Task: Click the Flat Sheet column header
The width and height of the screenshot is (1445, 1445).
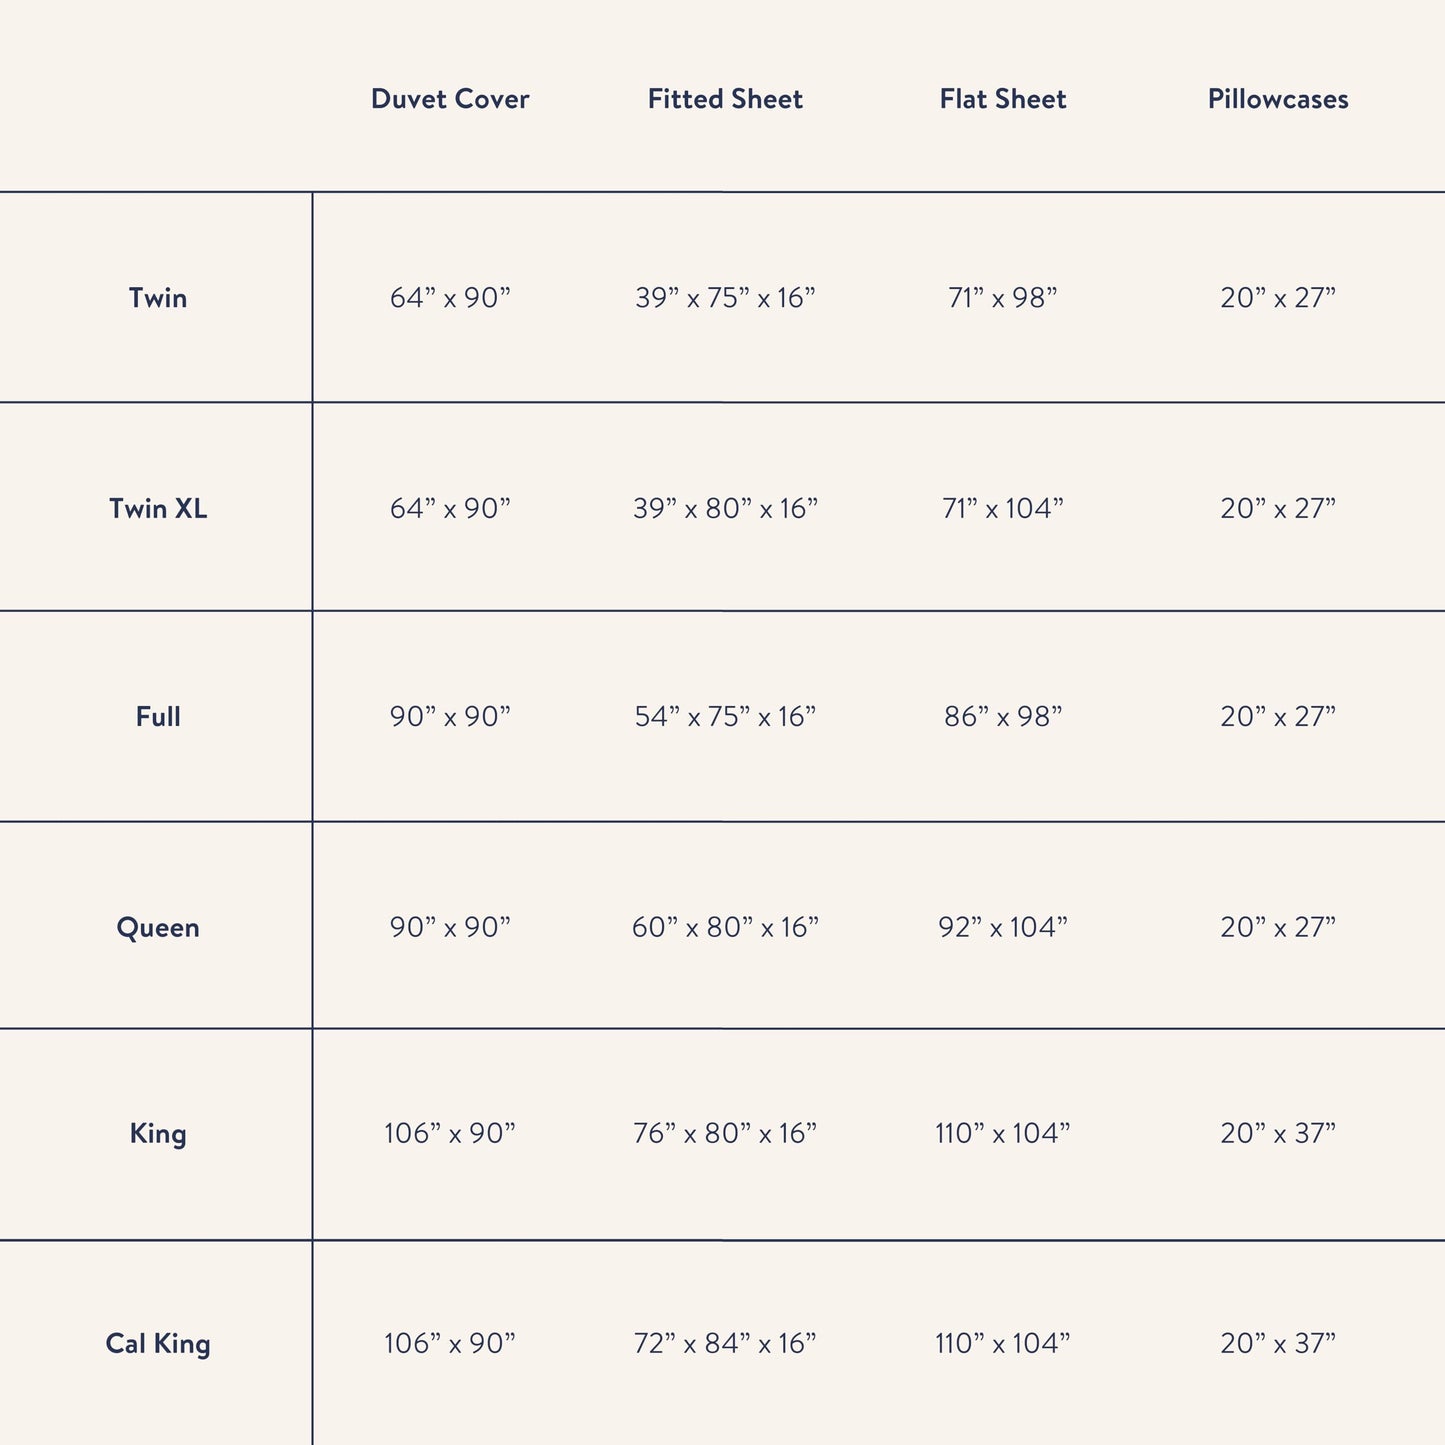Action: tap(1003, 99)
